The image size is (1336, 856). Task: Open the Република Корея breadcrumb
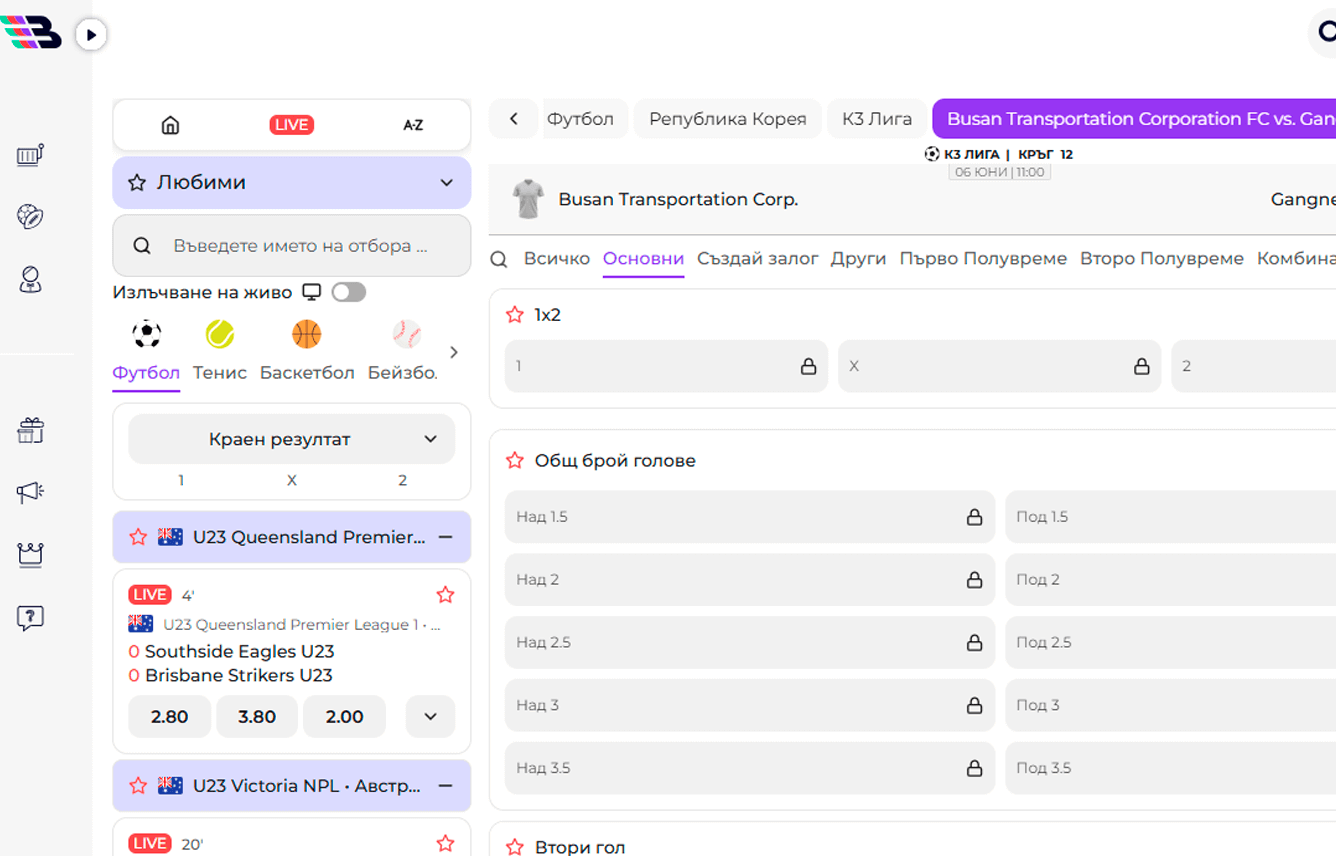[728, 119]
